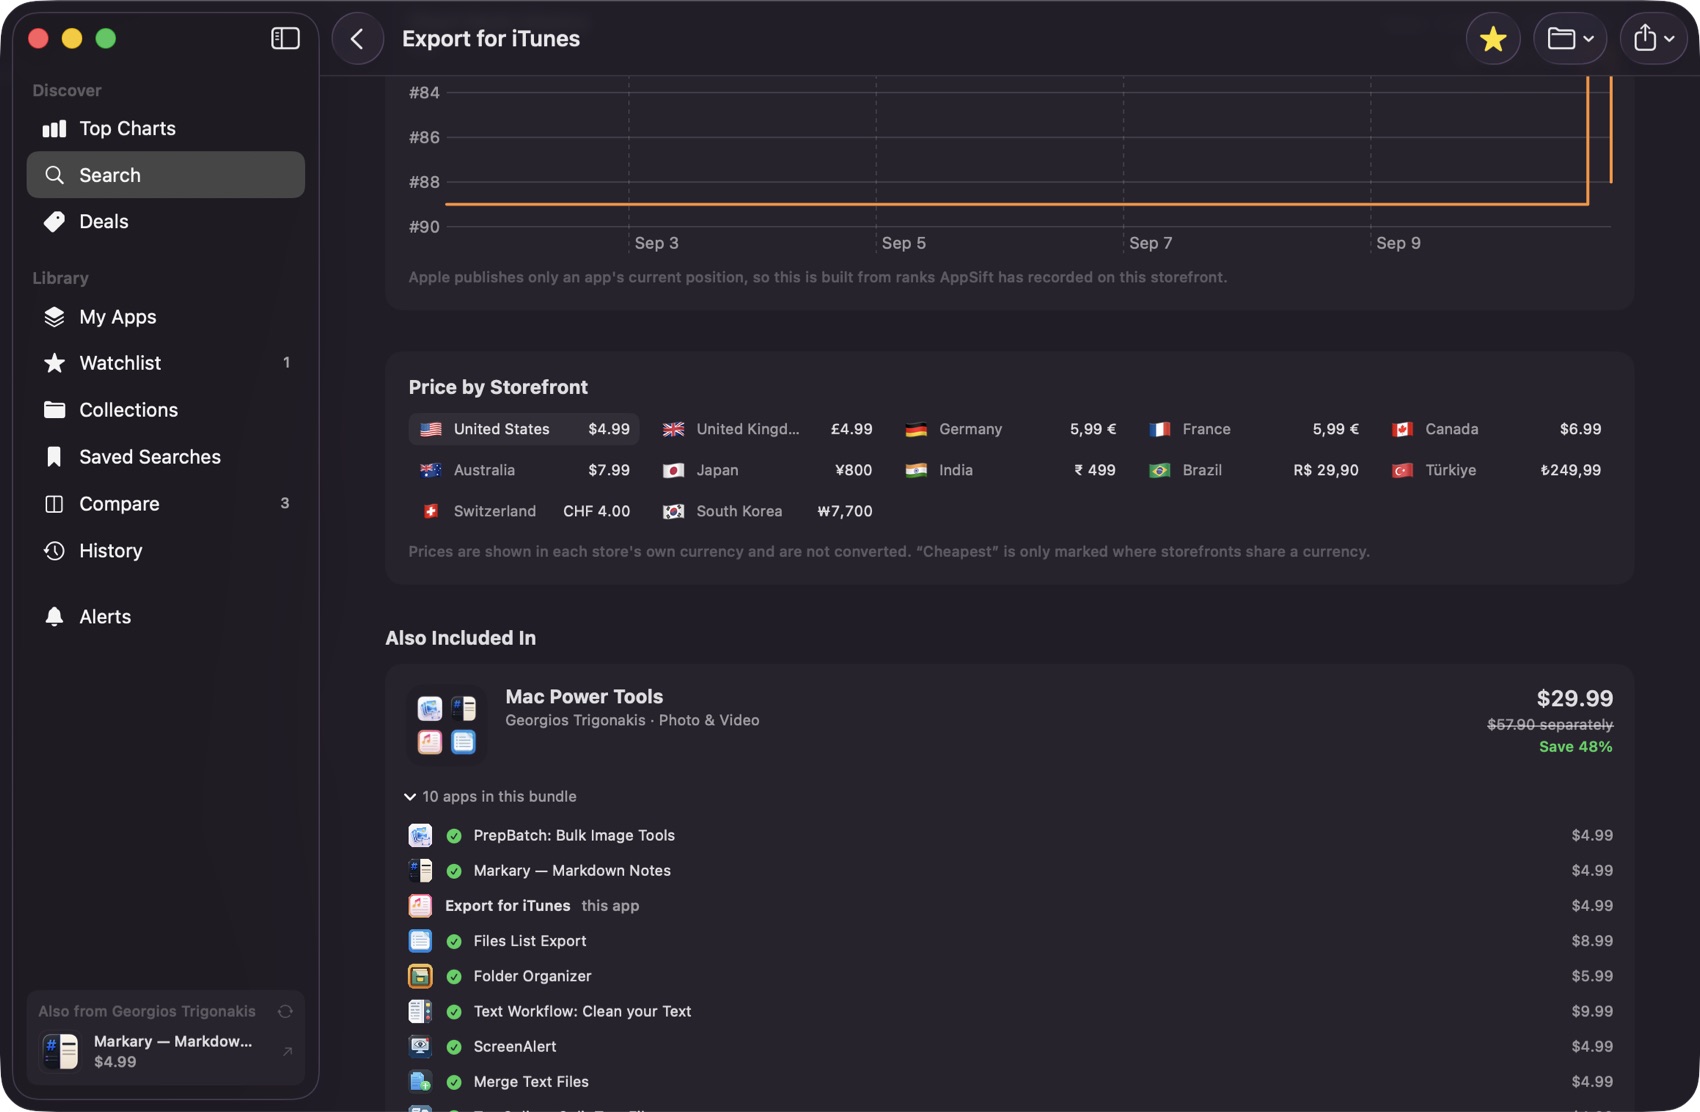Select the South Korea storefront
This screenshot has height=1112, width=1700.
[x=767, y=511]
